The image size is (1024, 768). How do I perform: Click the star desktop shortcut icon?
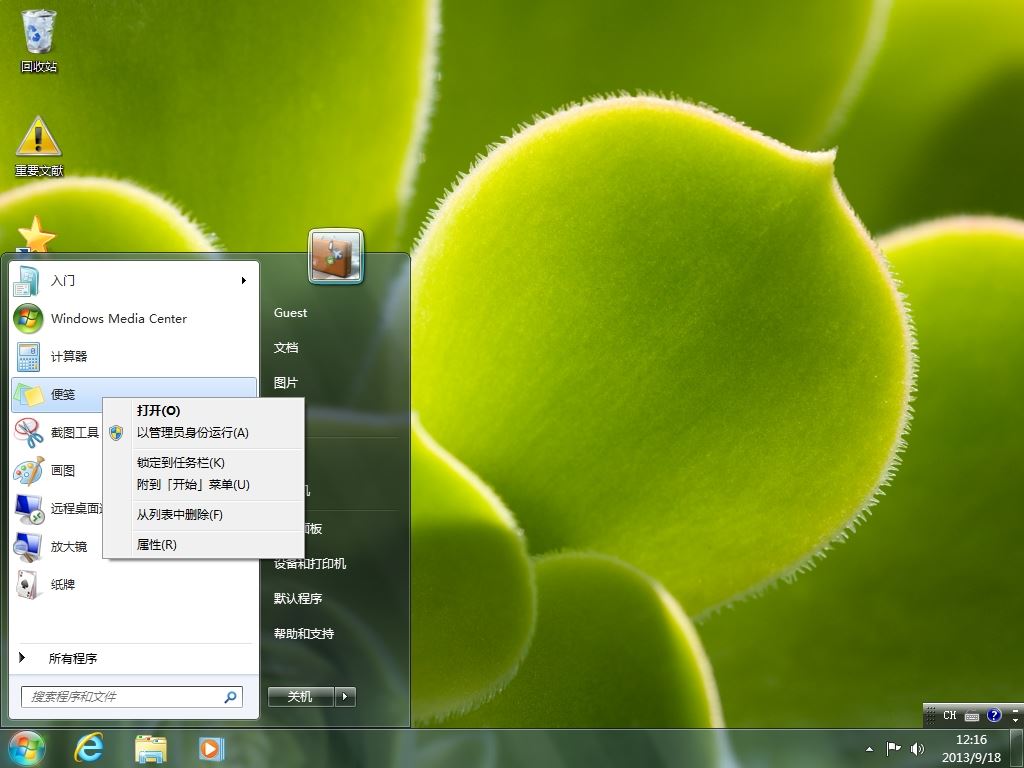[x=36, y=235]
